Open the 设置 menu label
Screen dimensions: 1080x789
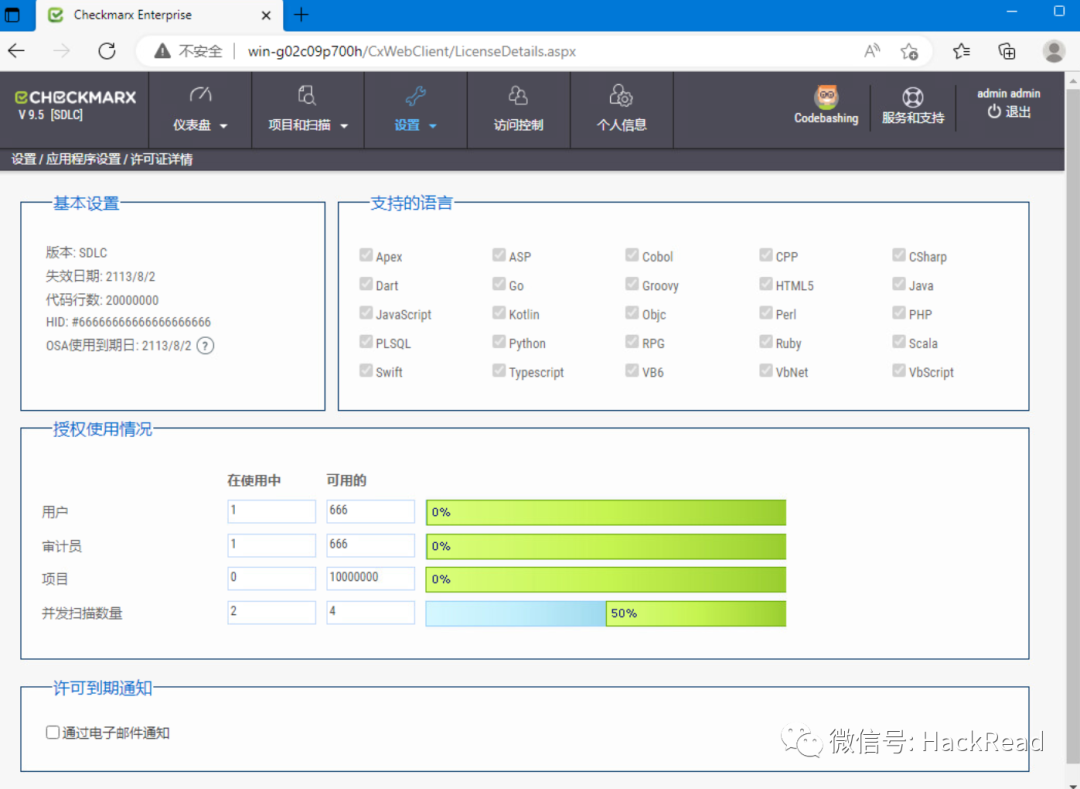click(407, 125)
